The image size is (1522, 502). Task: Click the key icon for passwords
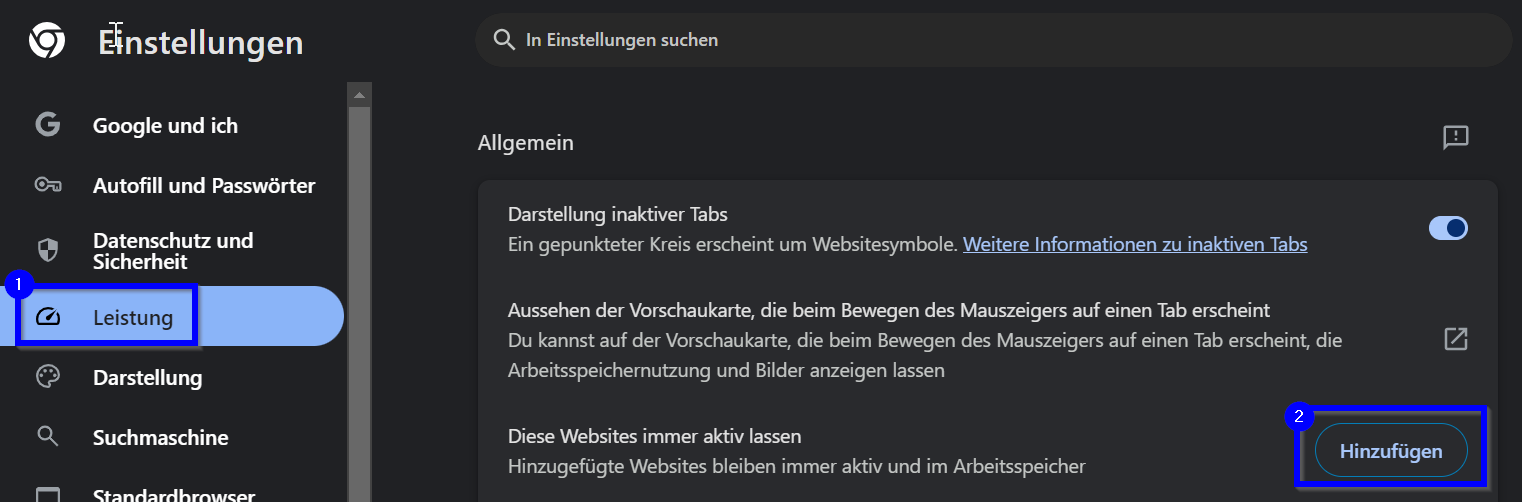click(47, 185)
